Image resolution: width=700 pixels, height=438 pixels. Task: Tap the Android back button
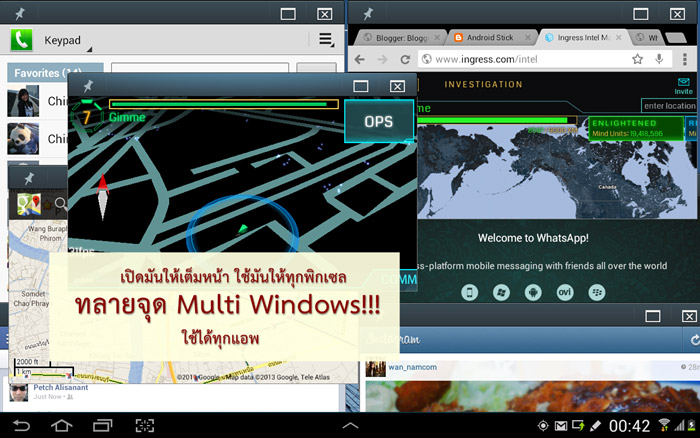point(21,425)
